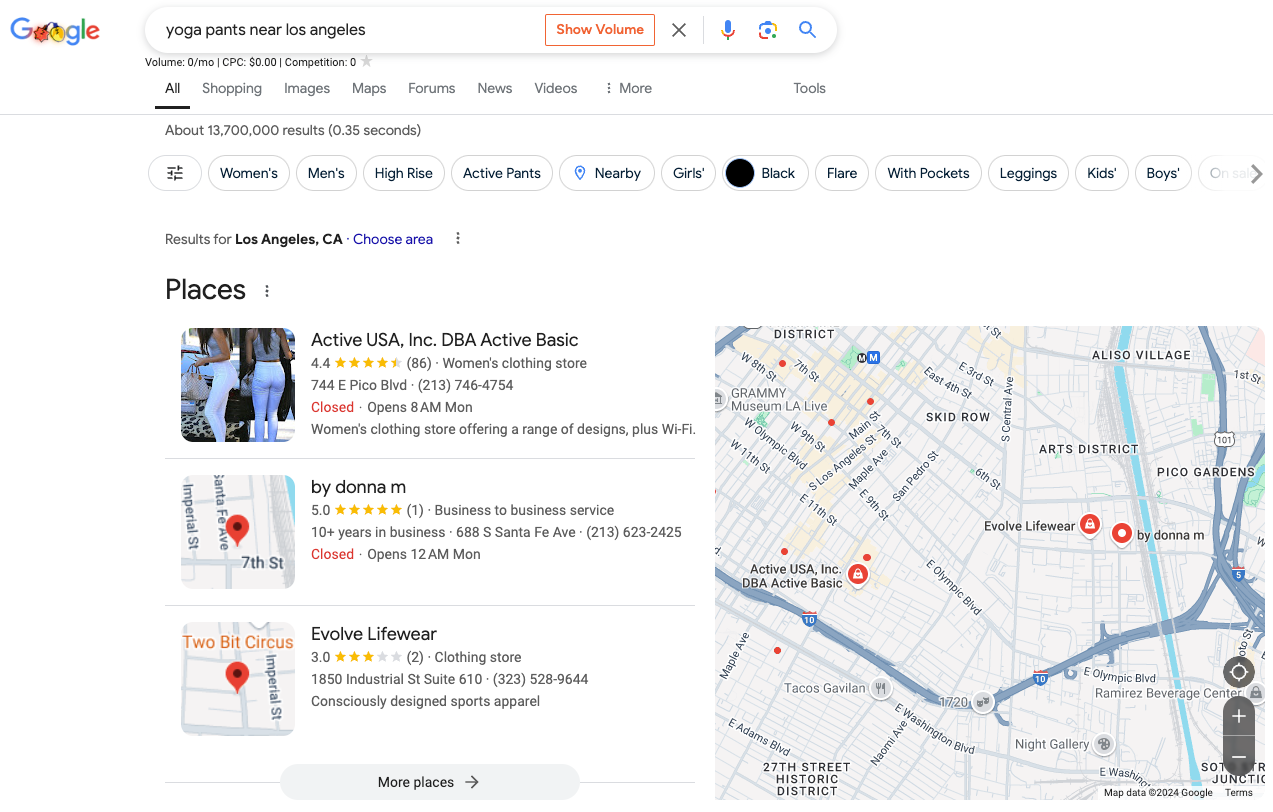This screenshot has height=812, width=1273.
Task: Apply the Leggings filter chip
Action: (1028, 173)
